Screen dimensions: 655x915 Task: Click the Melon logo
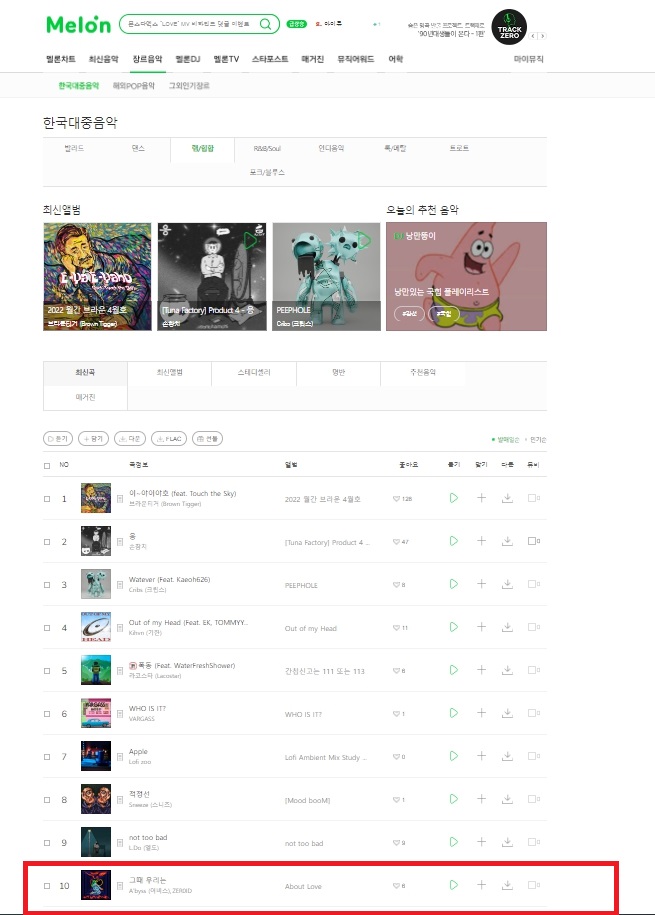78,25
